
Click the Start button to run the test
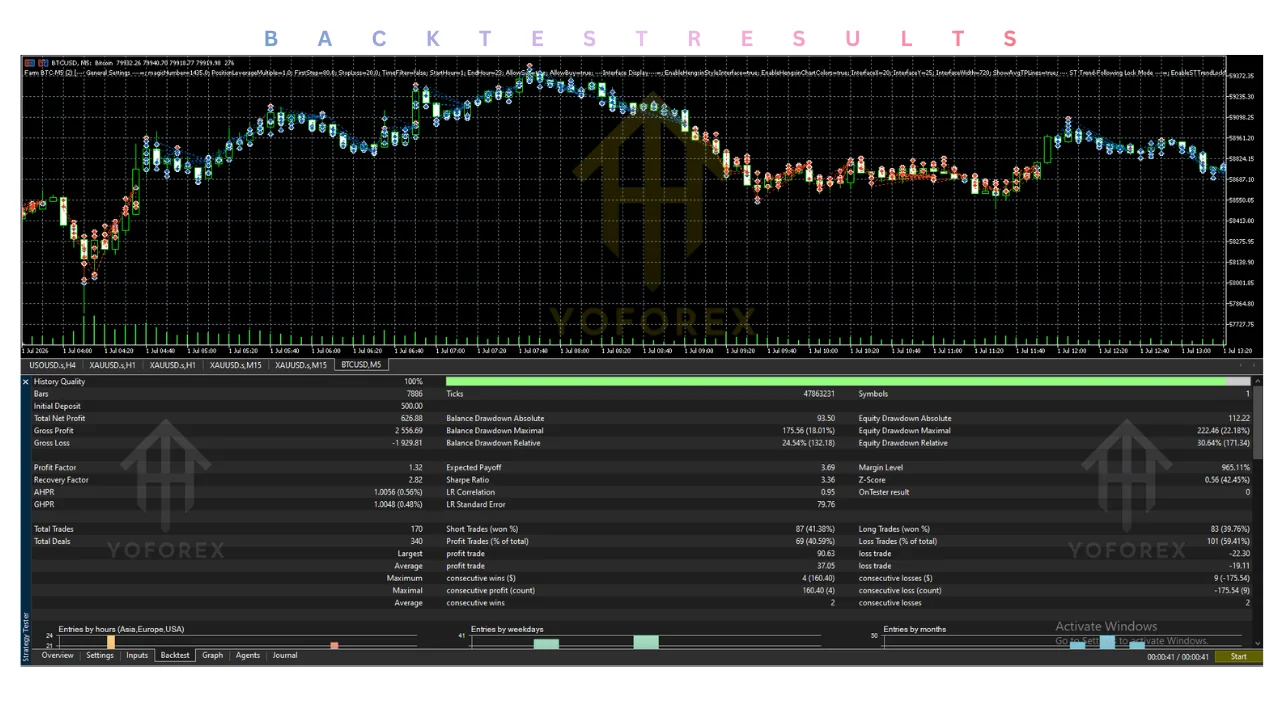(1238, 657)
